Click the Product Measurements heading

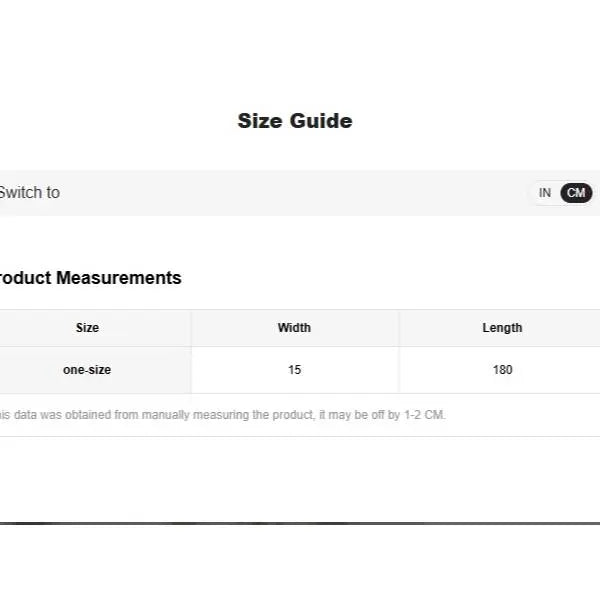[x=90, y=278]
